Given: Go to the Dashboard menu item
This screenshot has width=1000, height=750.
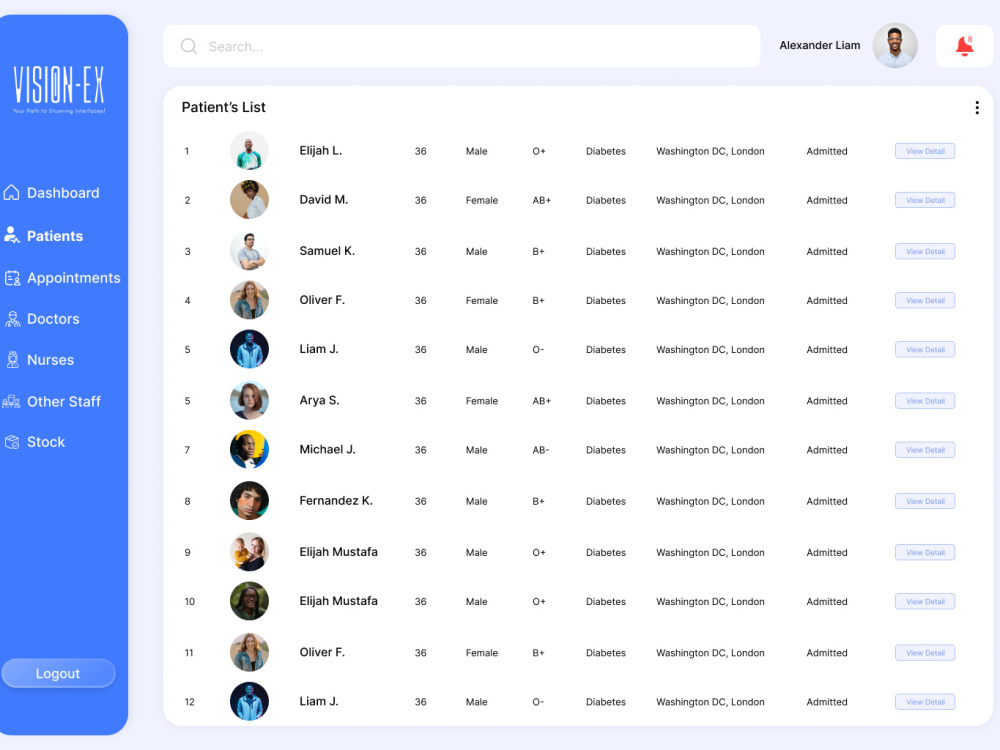Looking at the screenshot, I should 51,193.
